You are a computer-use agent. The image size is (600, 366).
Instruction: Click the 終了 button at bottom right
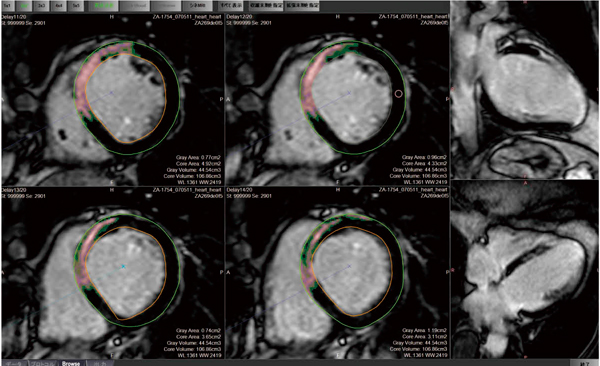click(584, 363)
